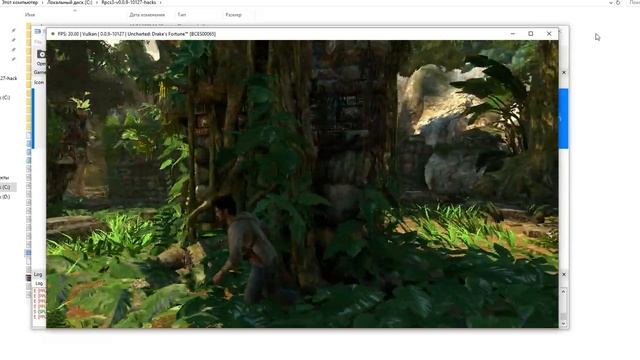Click the Rpcs3-v0.0.9-10127-hacks breadcrumb in Explorer
This screenshot has width=640, height=360.
coord(129,2)
